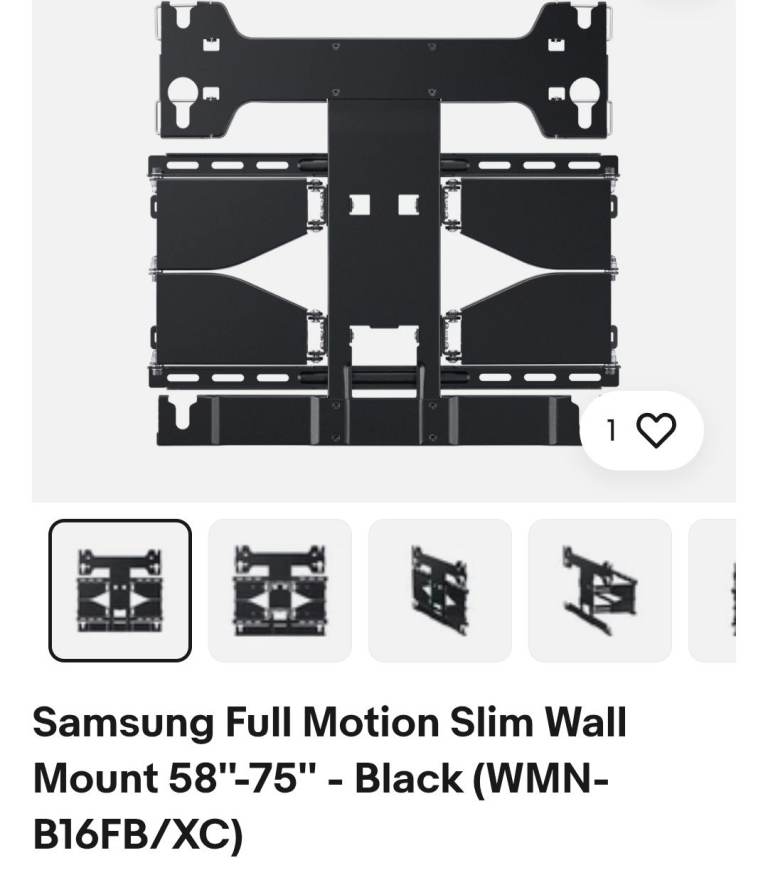Click the model number WMN-B16FB/XC text
The image size is (768, 875).
point(321,806)
